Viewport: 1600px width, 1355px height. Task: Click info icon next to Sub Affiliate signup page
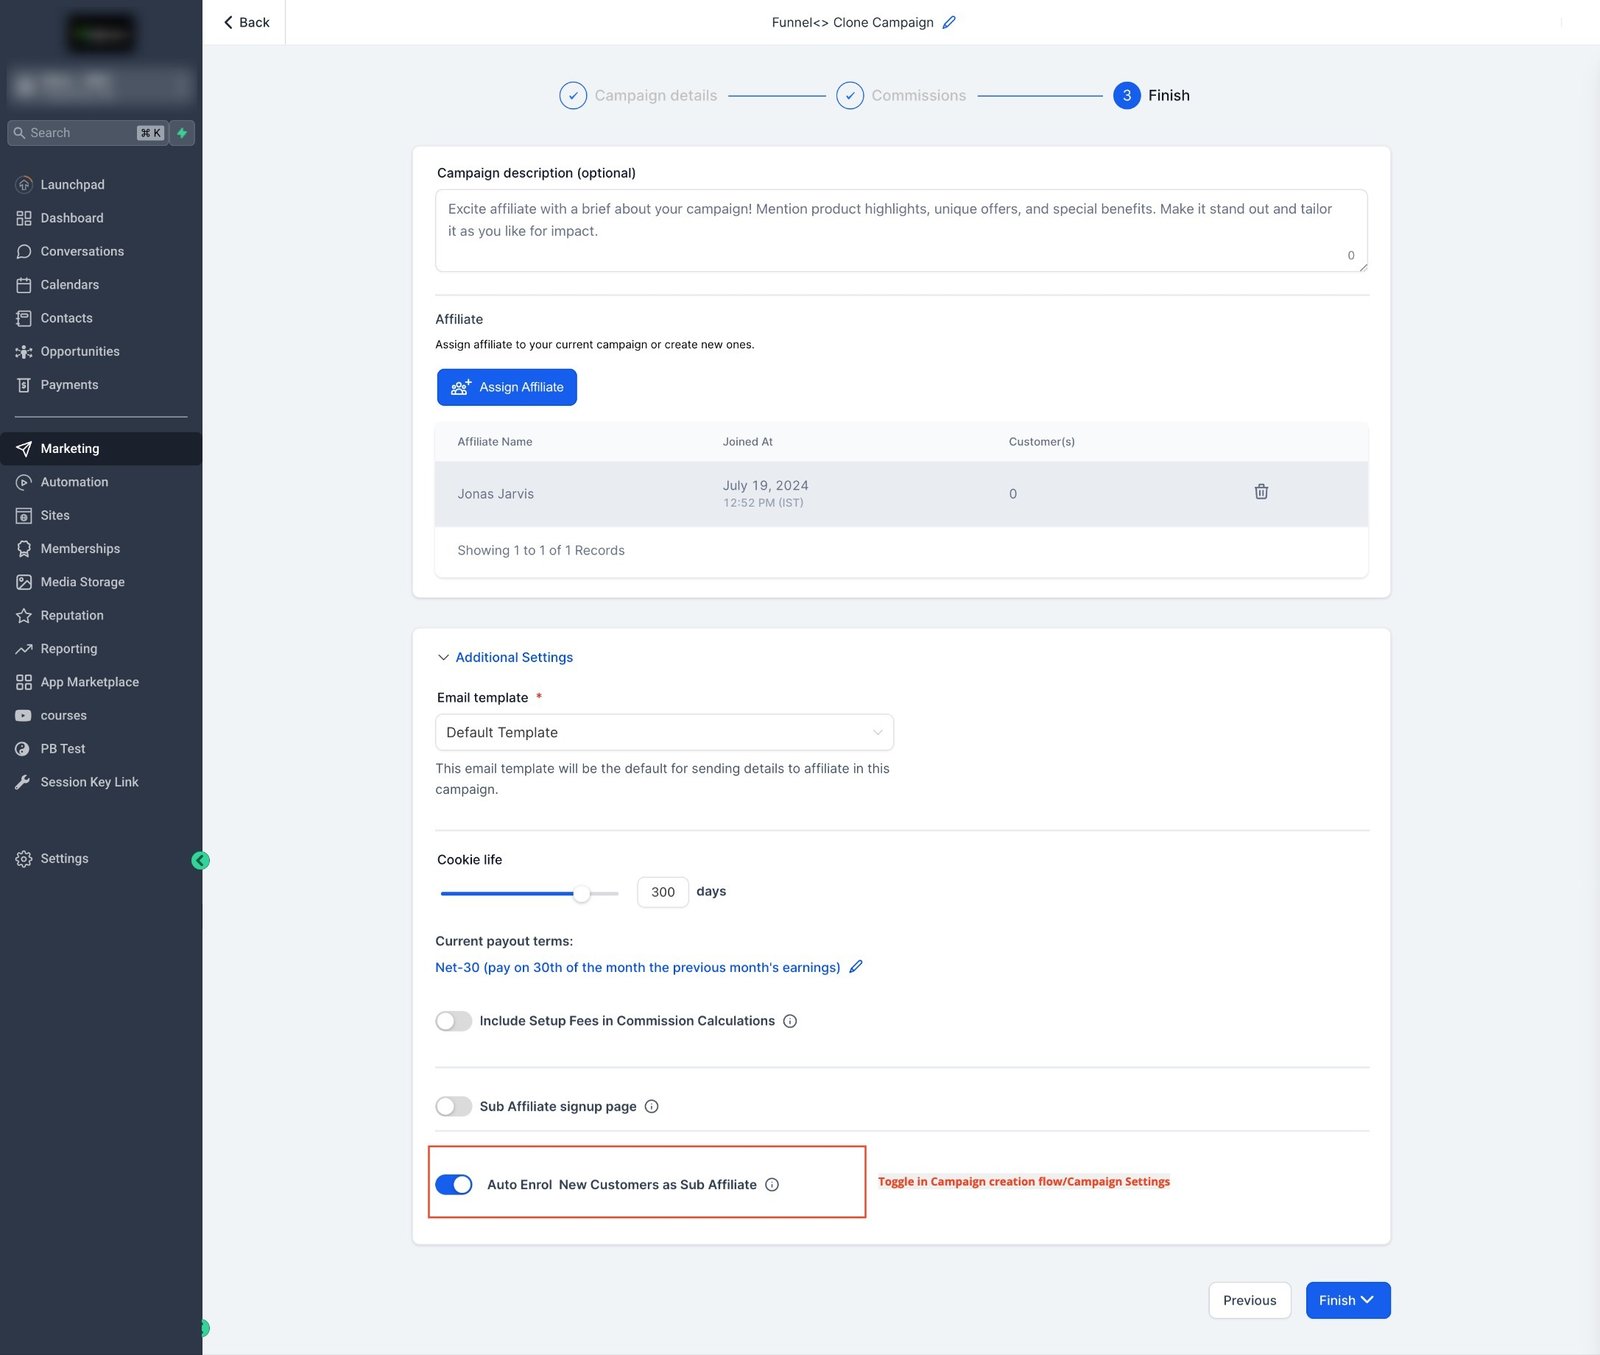[x=652, y=1106]
